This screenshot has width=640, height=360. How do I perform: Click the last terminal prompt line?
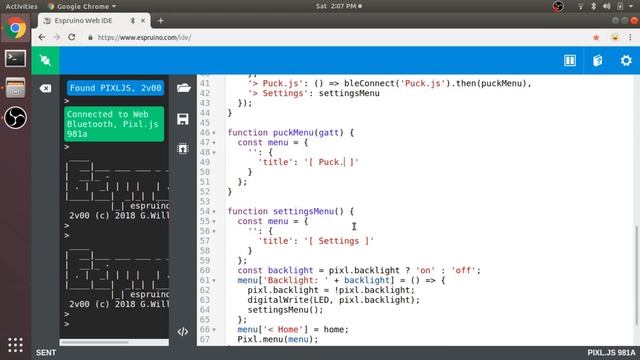(67, 324)
